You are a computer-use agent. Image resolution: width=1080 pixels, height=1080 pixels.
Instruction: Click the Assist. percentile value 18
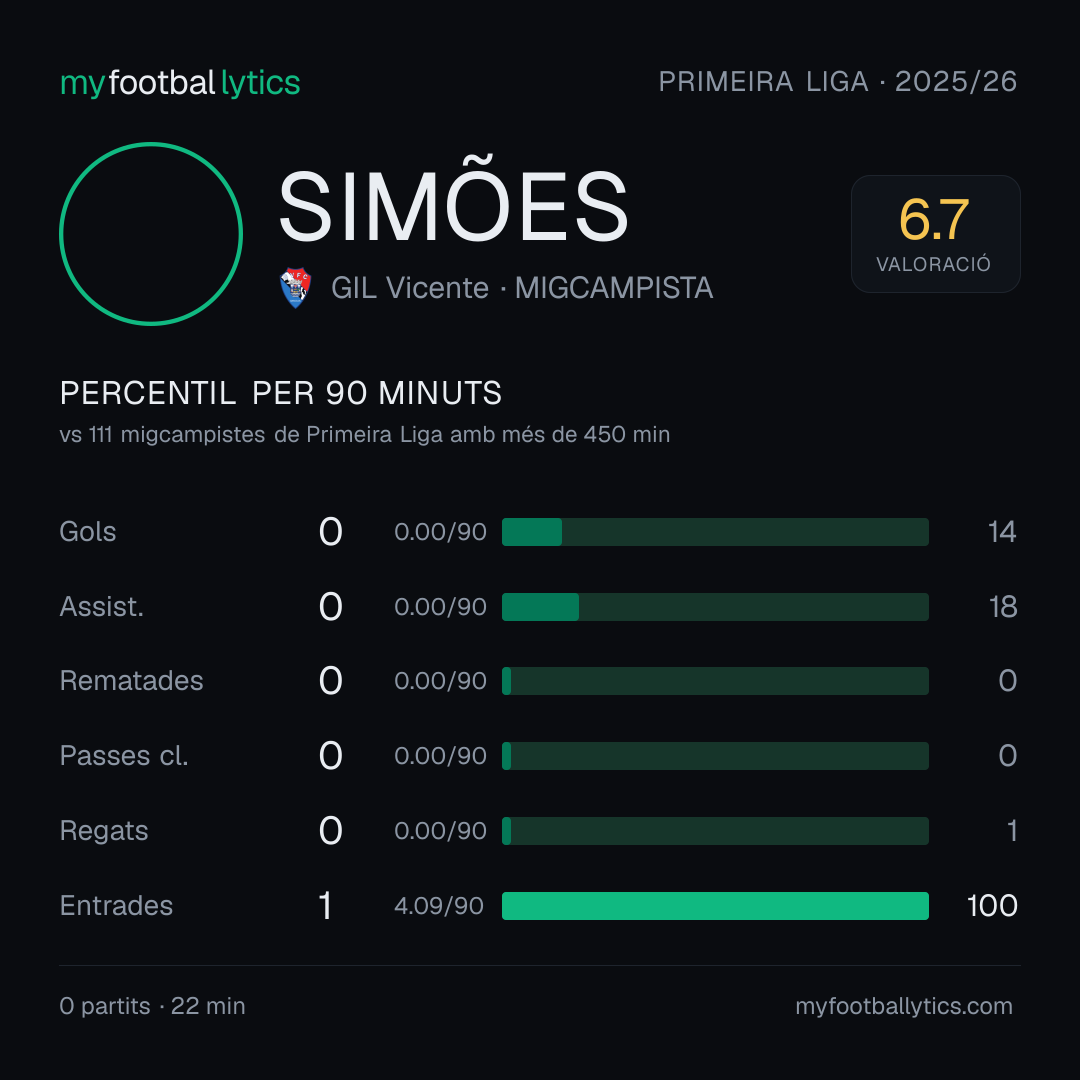pos(1003,607)
